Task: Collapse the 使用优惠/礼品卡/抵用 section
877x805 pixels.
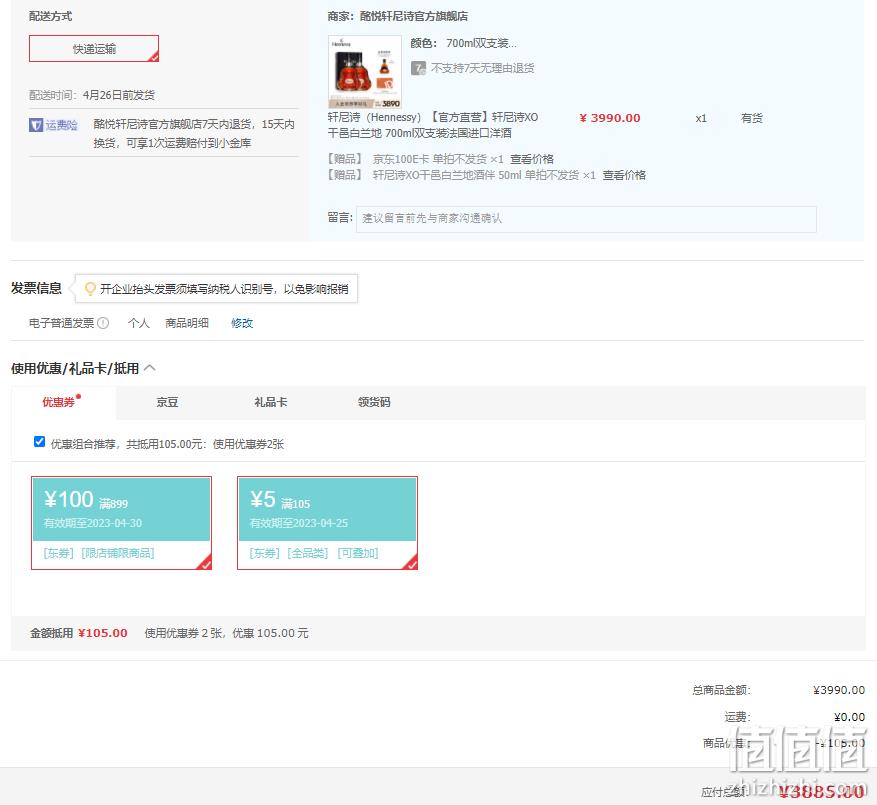Action: click(x=150, y=368)
